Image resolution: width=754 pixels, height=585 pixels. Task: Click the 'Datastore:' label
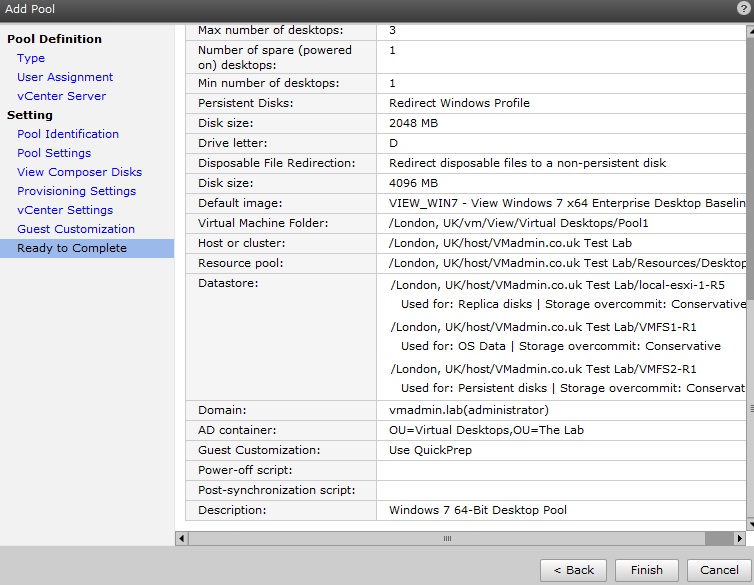[x=228, y=283]
